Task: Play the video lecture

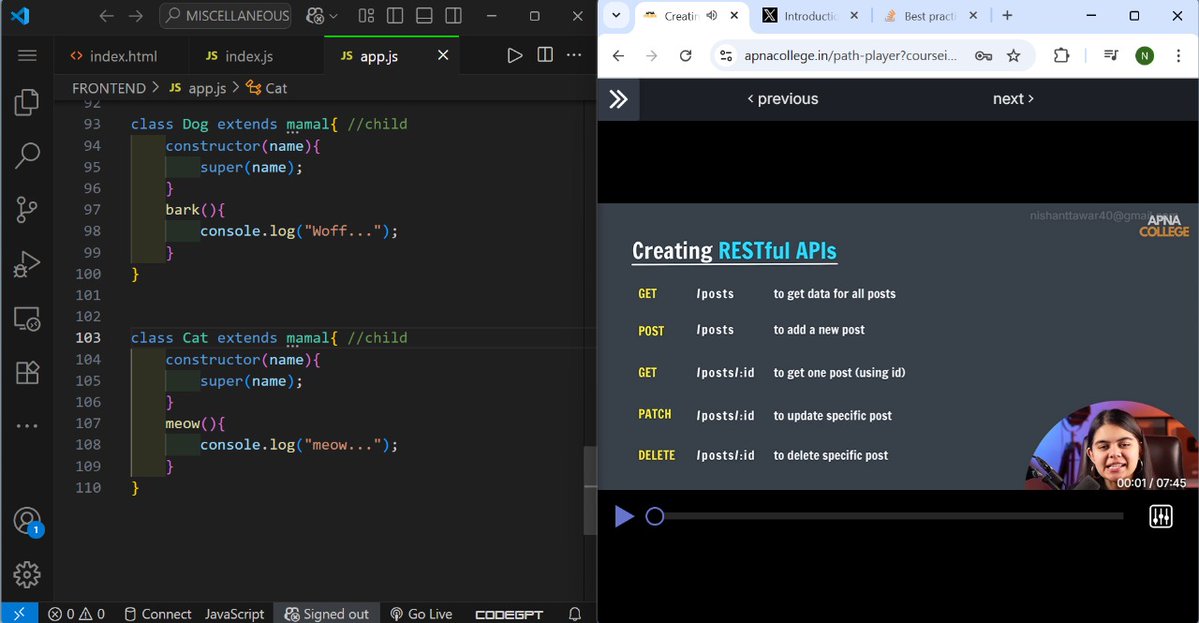Action: click(624, 517)
